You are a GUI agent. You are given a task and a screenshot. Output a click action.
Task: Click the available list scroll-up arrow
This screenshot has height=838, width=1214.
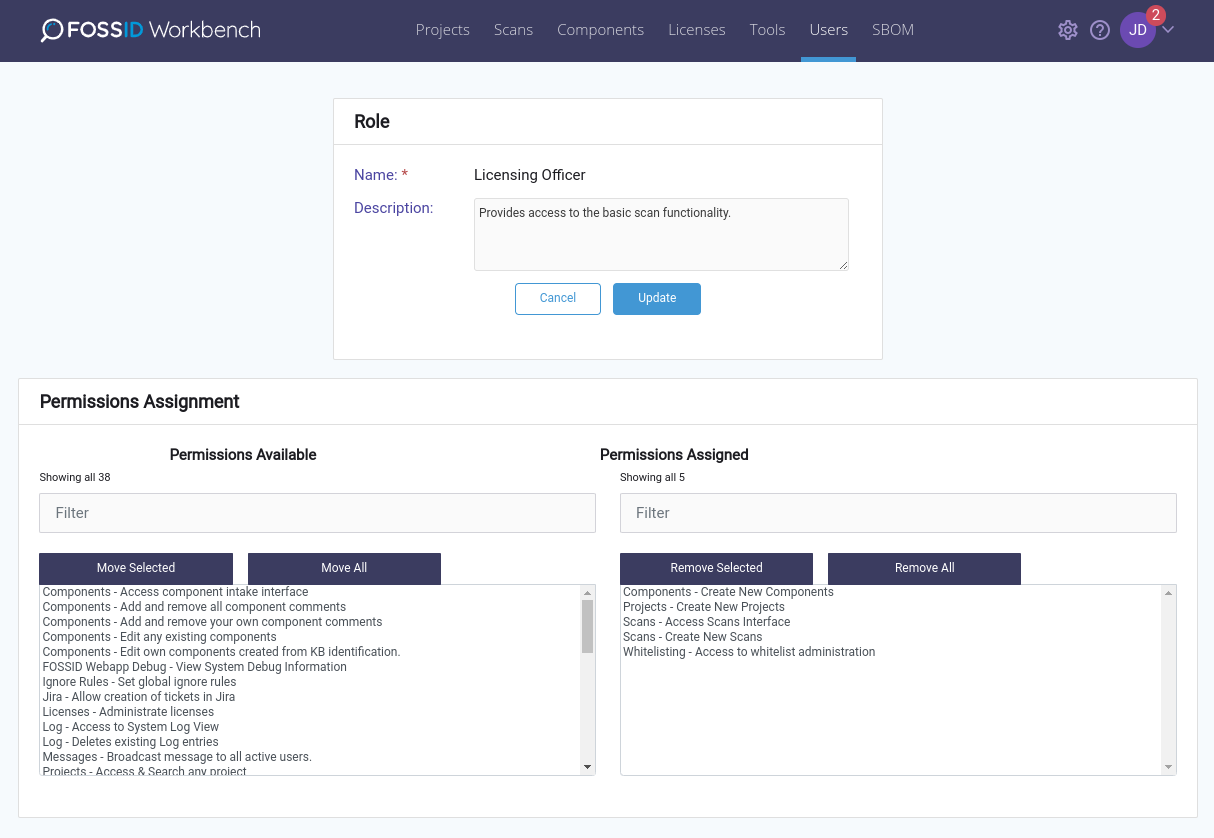587,593
